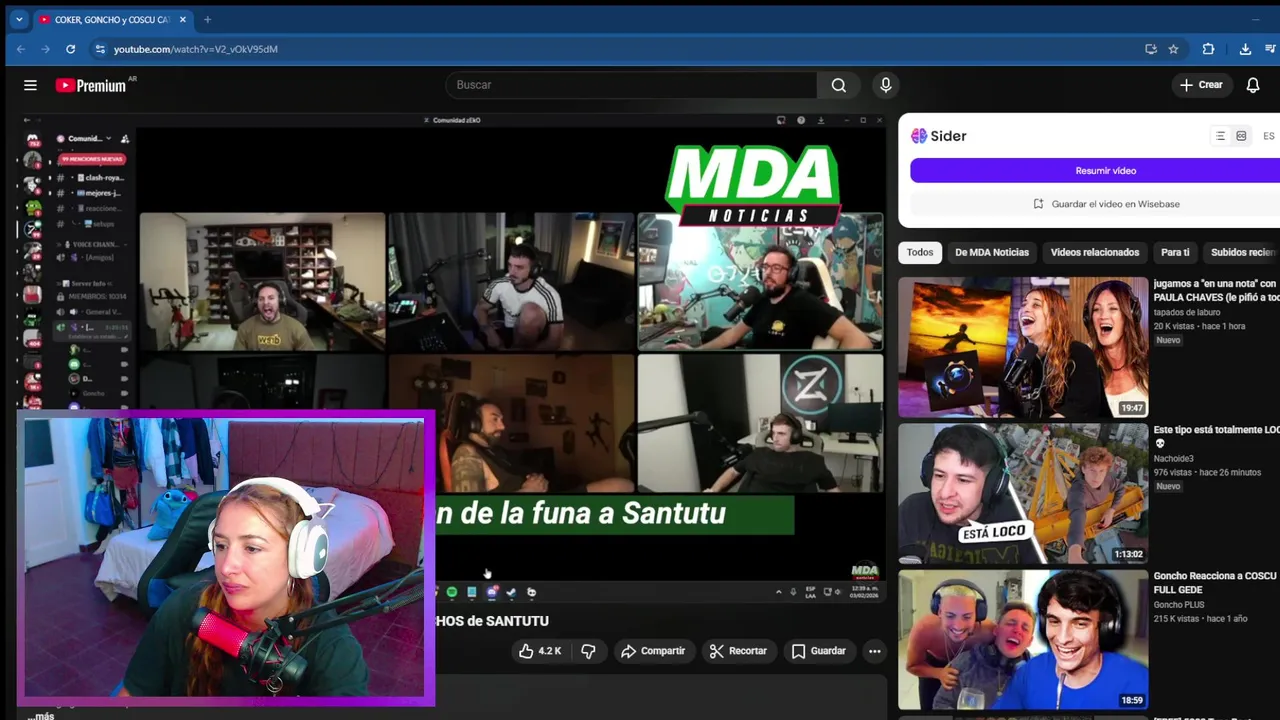This screenshot has height=720, width=1280.
Task: Open the Sider ES language selector
Action: pos(1269,136)
